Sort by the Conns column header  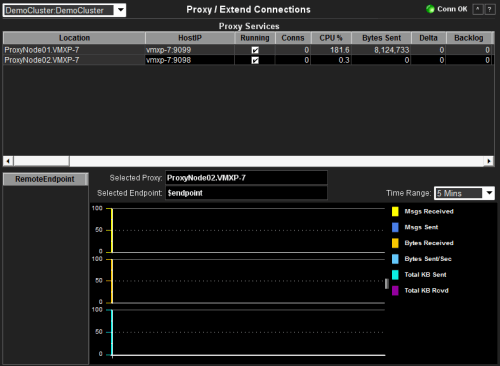[293, 38]
